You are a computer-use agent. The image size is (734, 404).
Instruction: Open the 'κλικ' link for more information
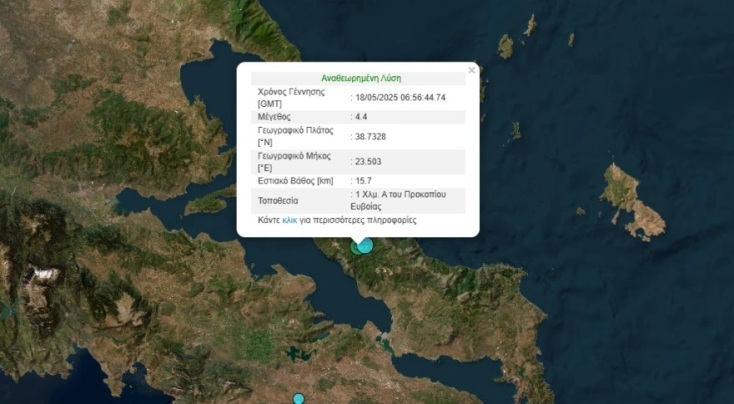[x=290, y=220]
